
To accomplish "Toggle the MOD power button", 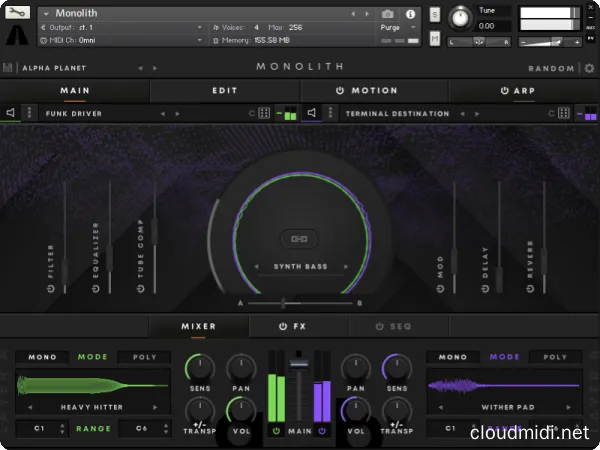I will 440,289.
